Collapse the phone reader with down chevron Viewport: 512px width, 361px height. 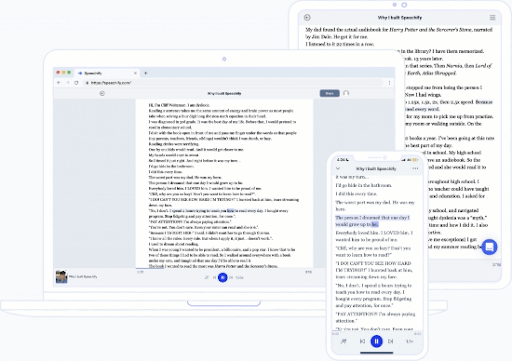(x=338, y=169)
